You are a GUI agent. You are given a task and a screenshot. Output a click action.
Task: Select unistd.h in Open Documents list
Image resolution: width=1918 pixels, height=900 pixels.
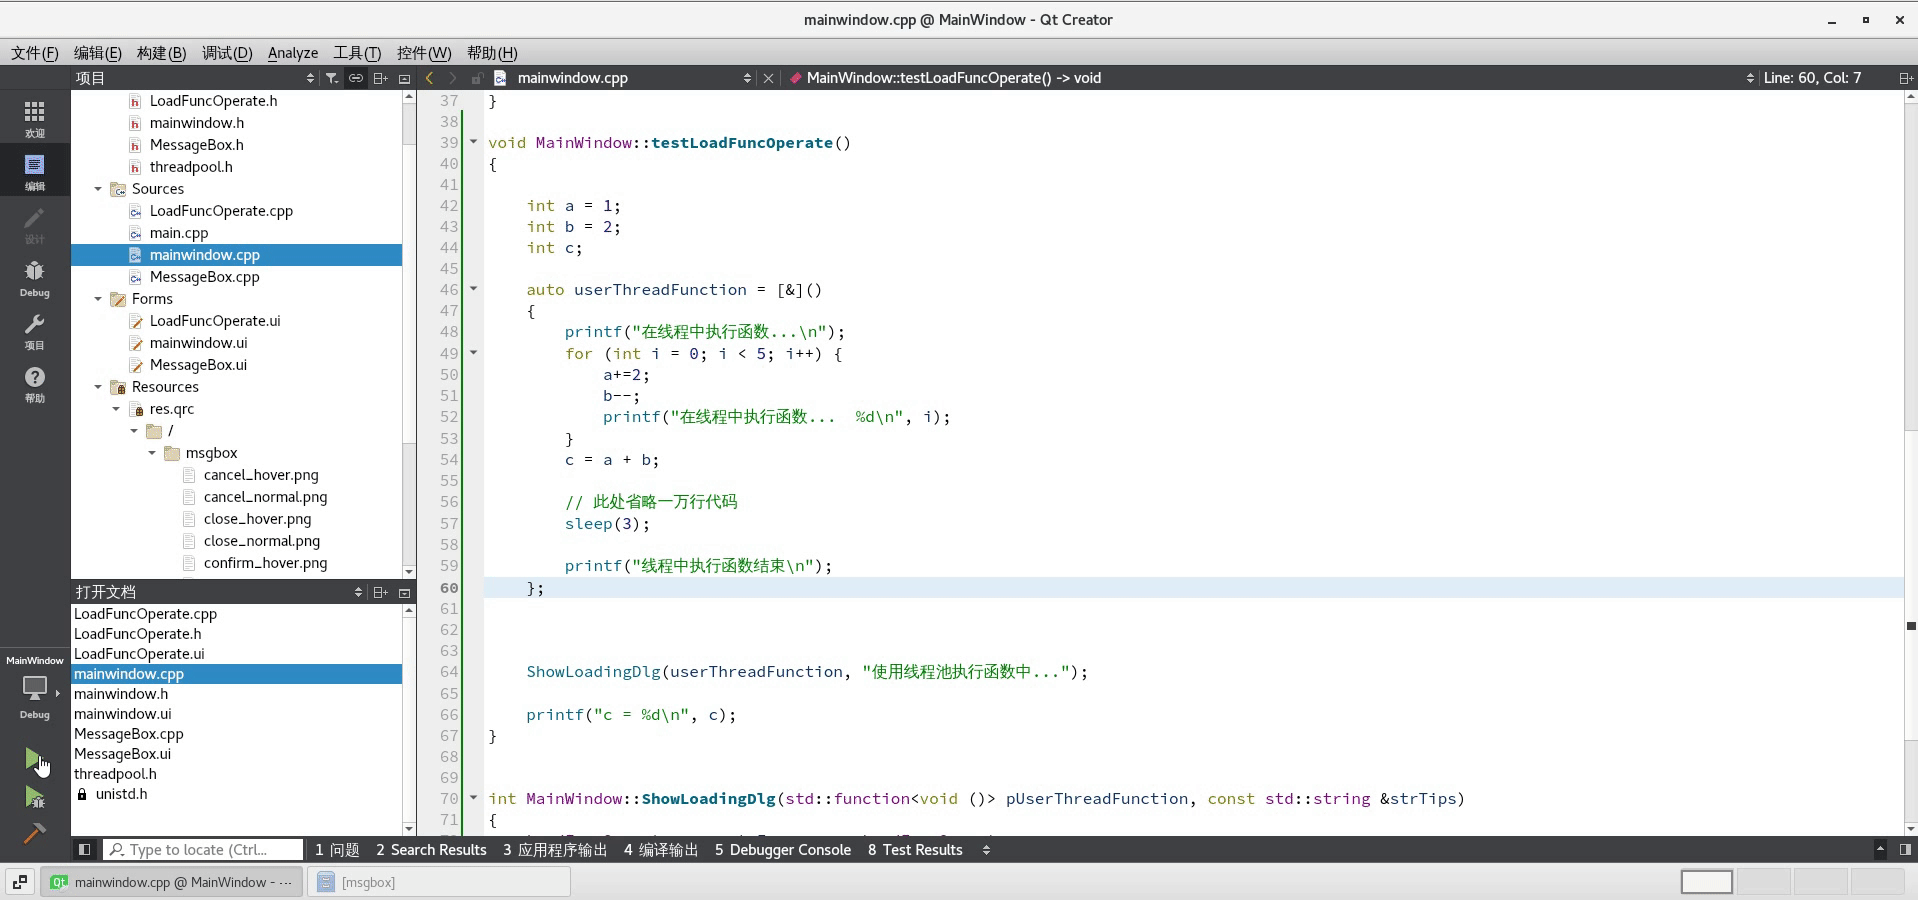121,794
